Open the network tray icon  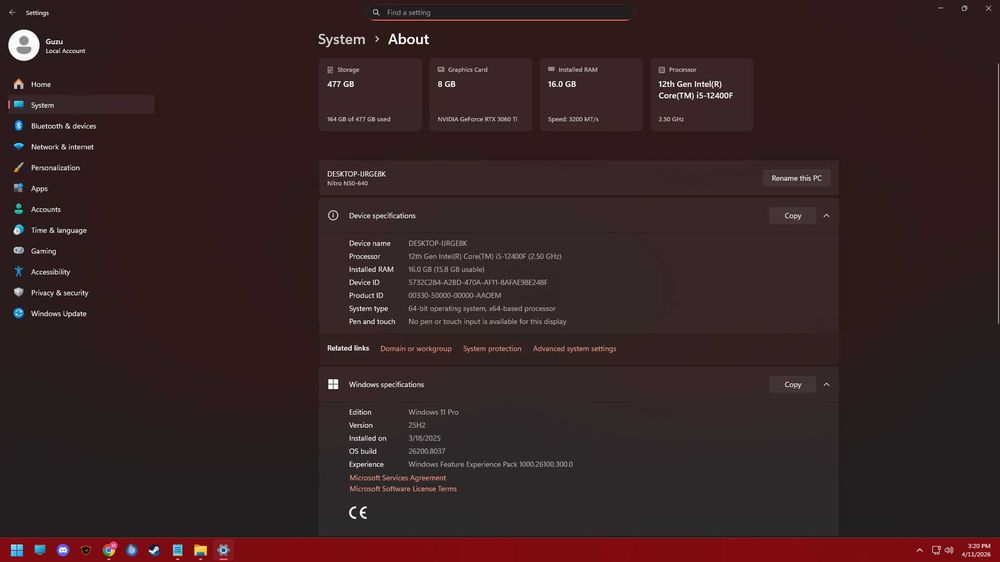[x=936, y=550]
